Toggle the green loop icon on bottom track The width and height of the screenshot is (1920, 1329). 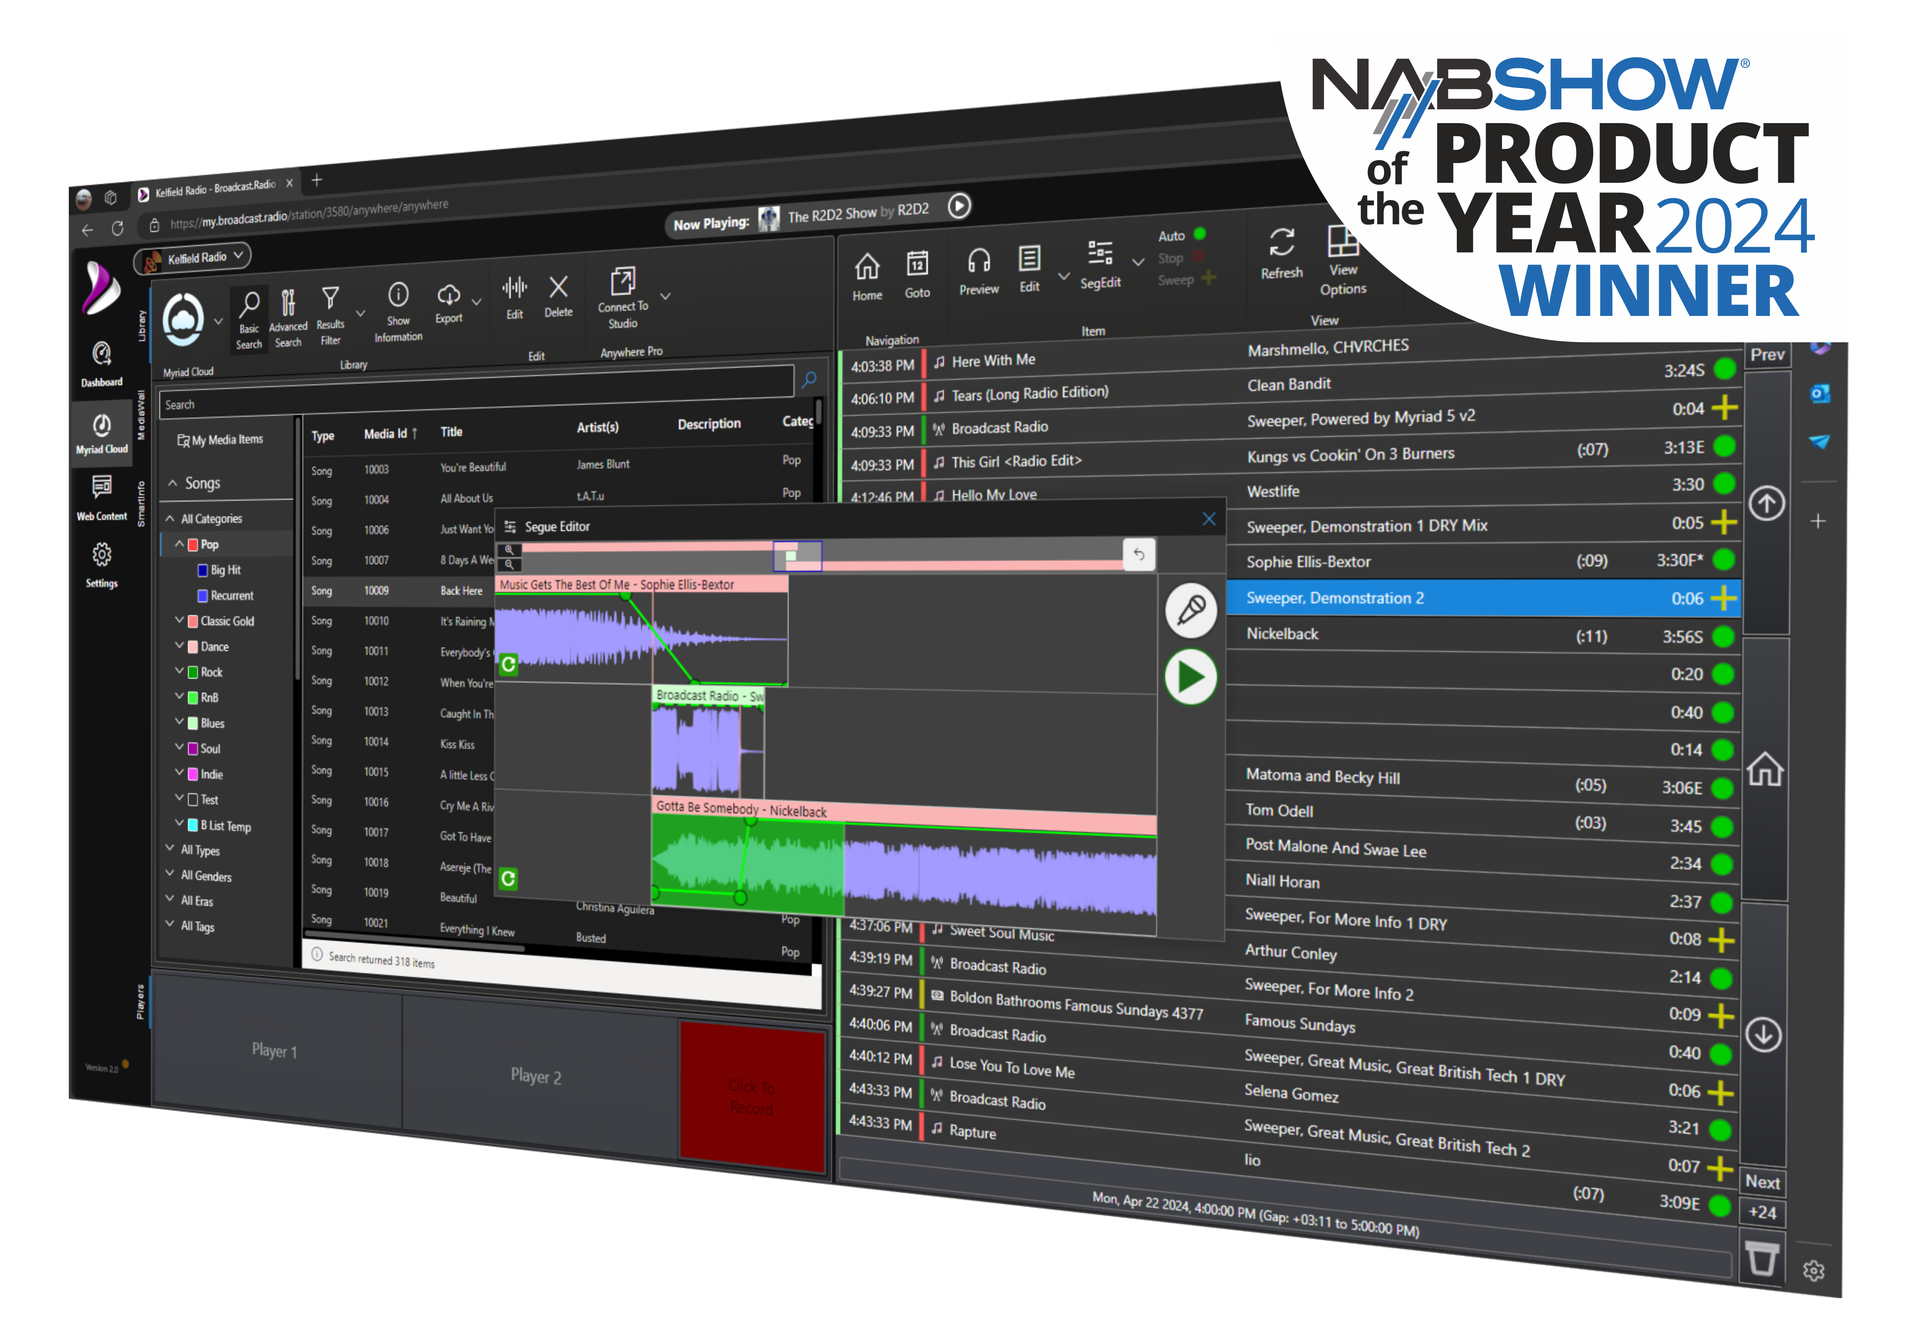click(508, 878)
